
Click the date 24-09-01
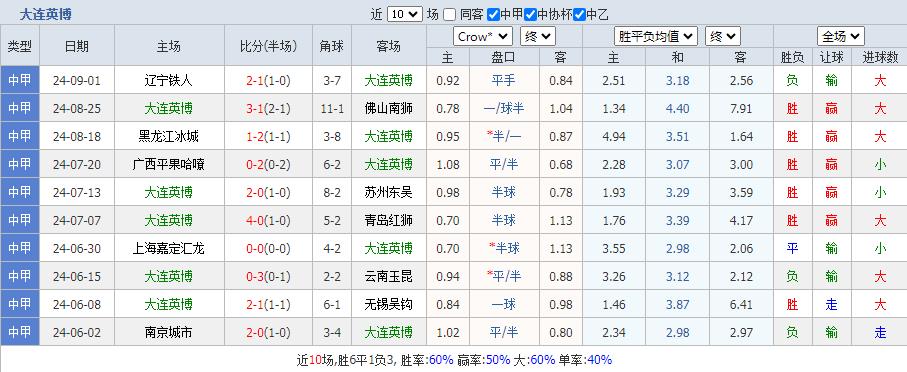click(x=76, y=80)
